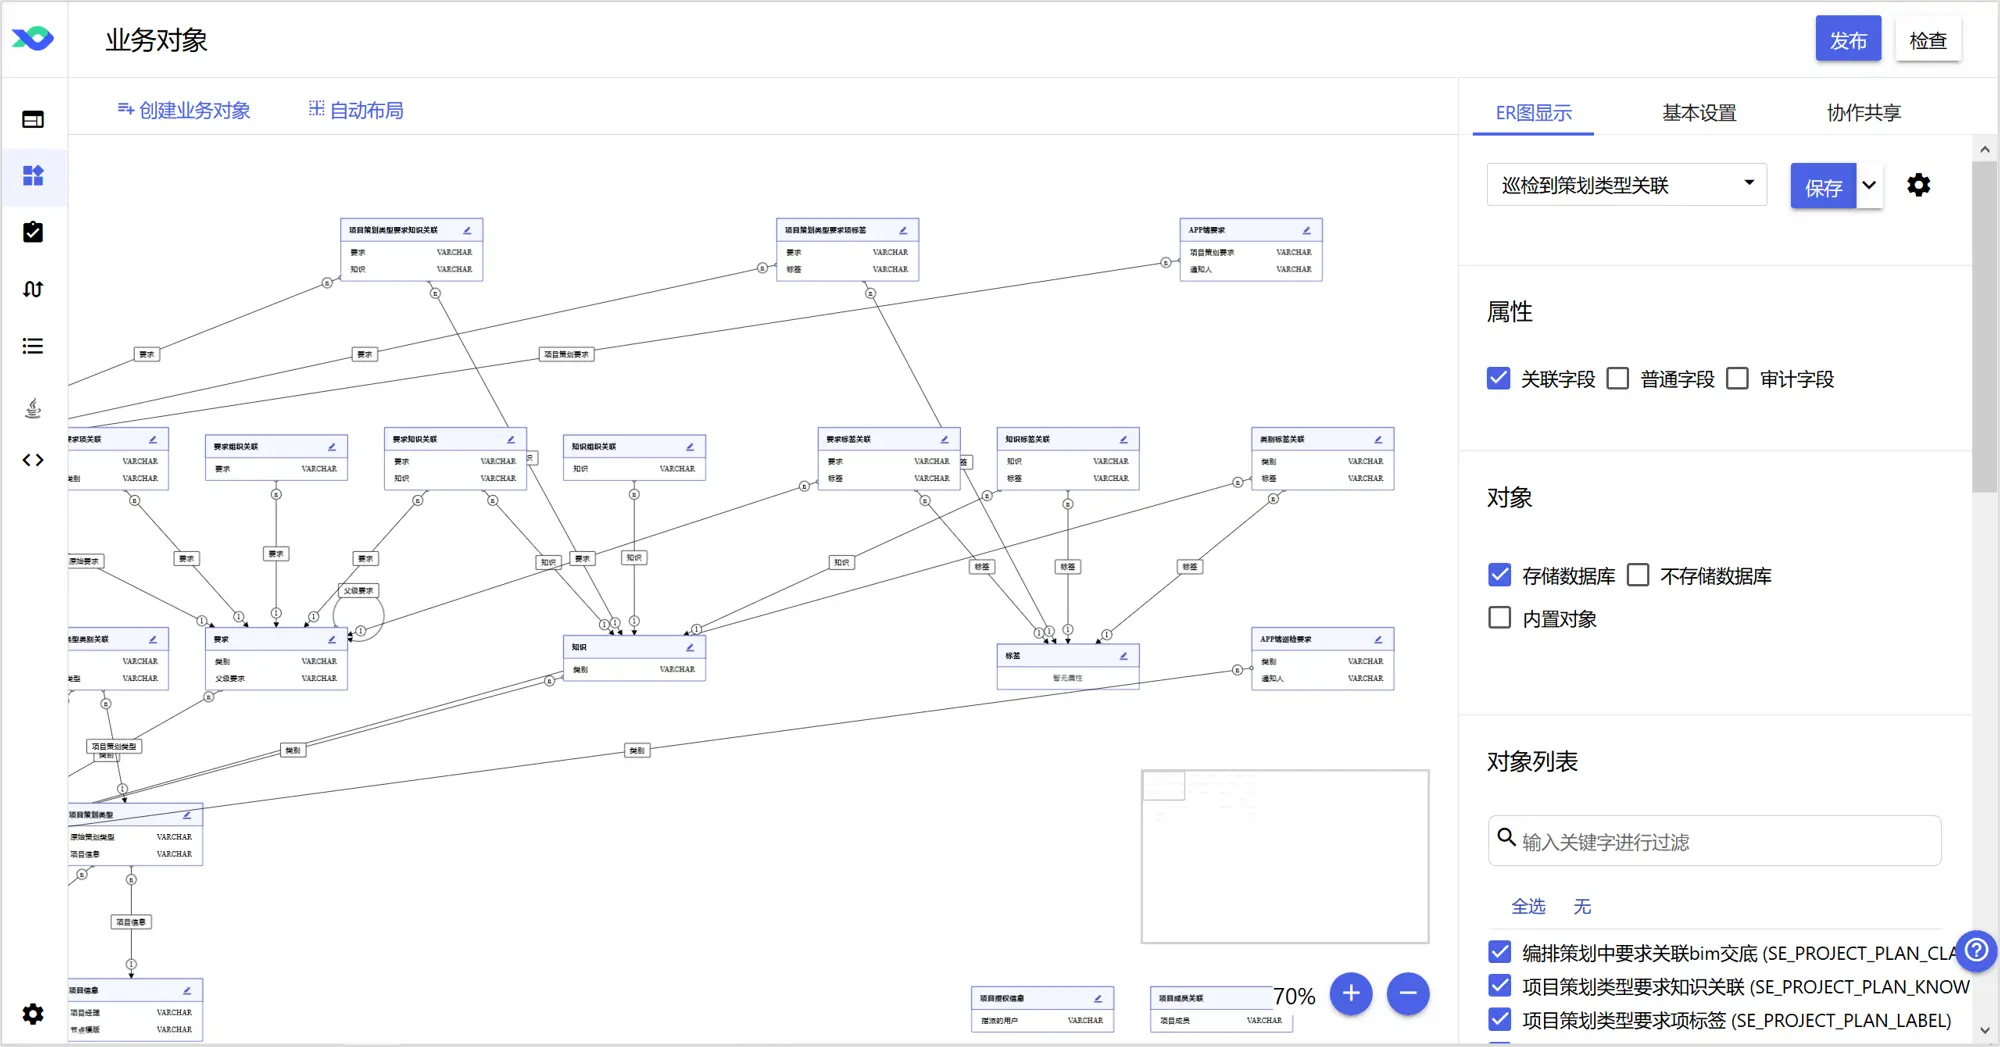The image size is (2000, 1047).
Task: Click the scroll-down arrow of right panel
Action: pyautogui.click(x=1985, y=1030)
